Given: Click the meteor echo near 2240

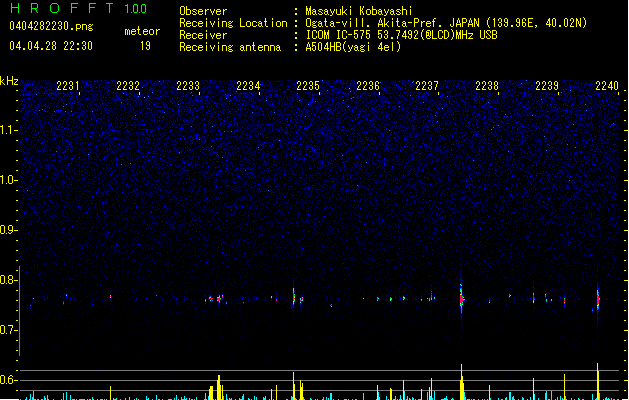Looking at the screenshot, I should (598, 300).
